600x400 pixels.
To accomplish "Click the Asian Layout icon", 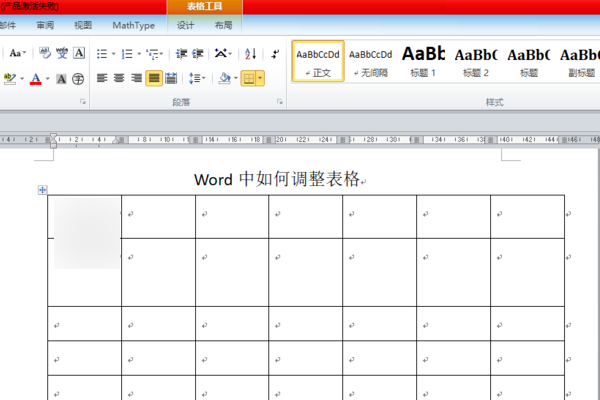I will pos(223,54).
